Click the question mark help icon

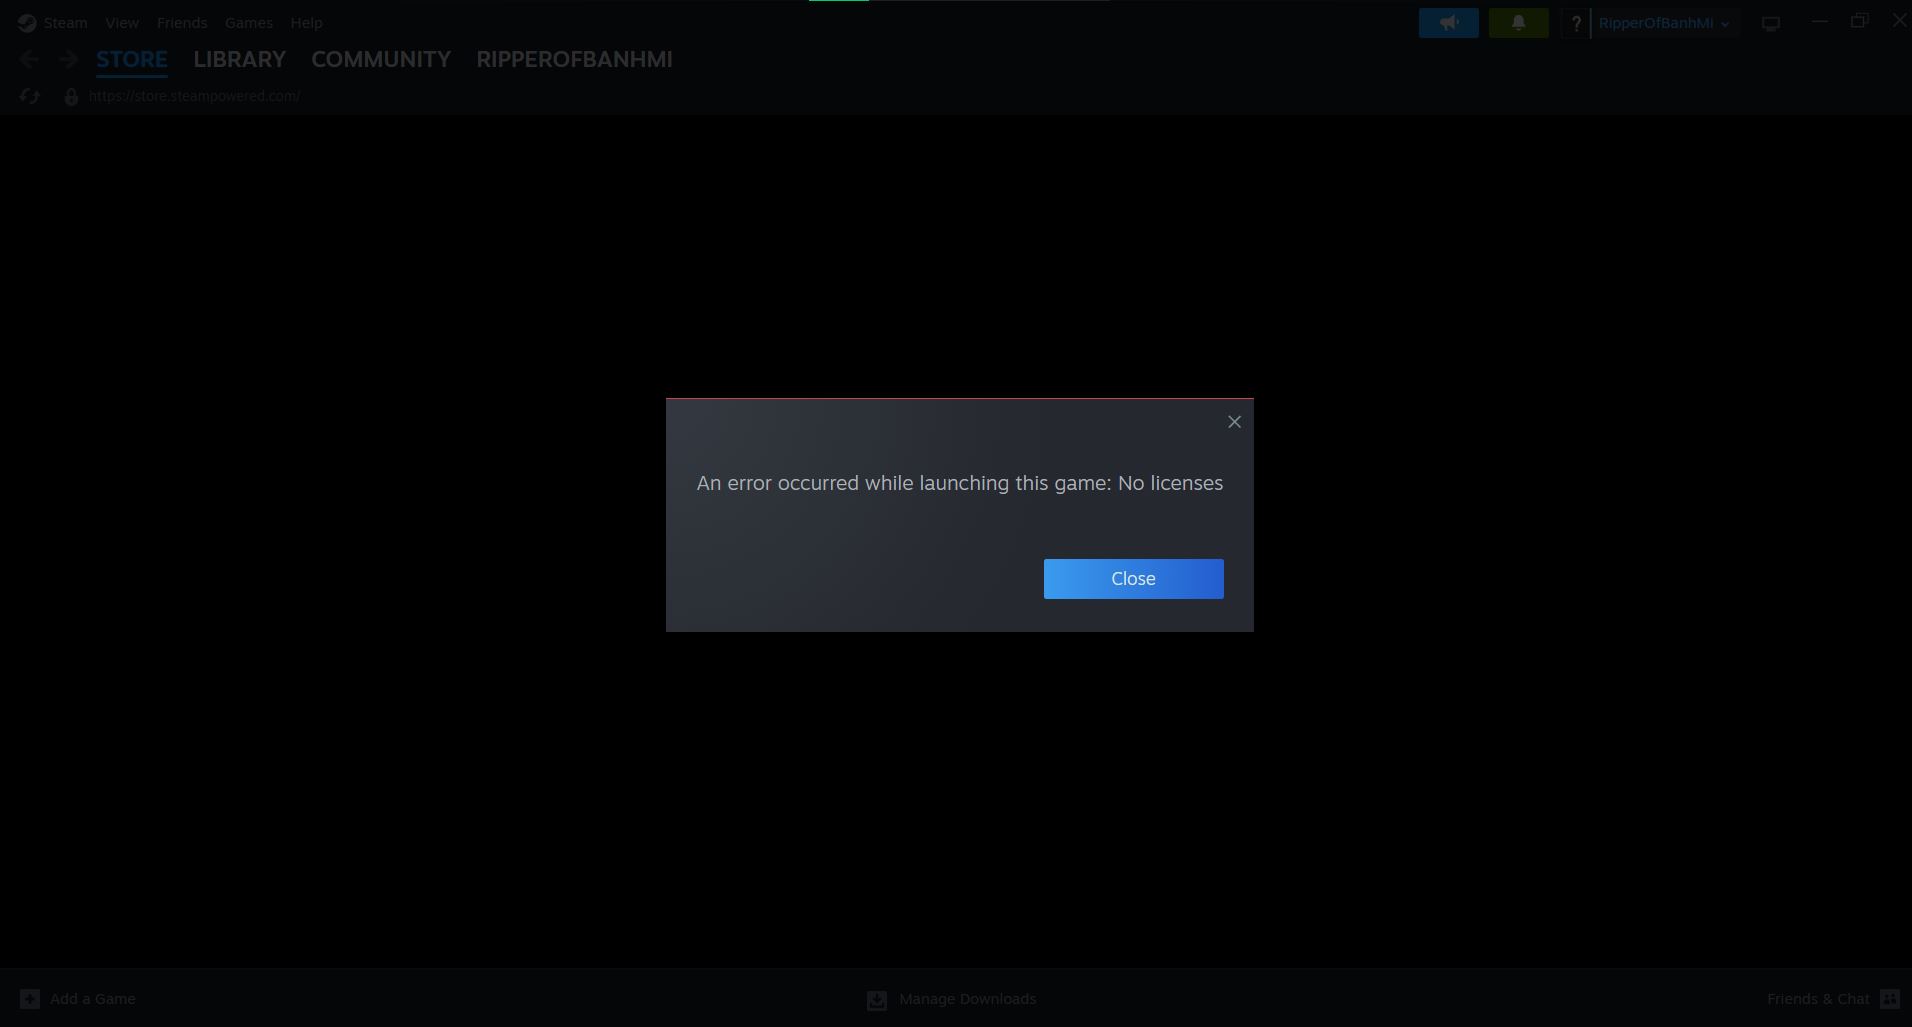click(x=1575, y=23)
